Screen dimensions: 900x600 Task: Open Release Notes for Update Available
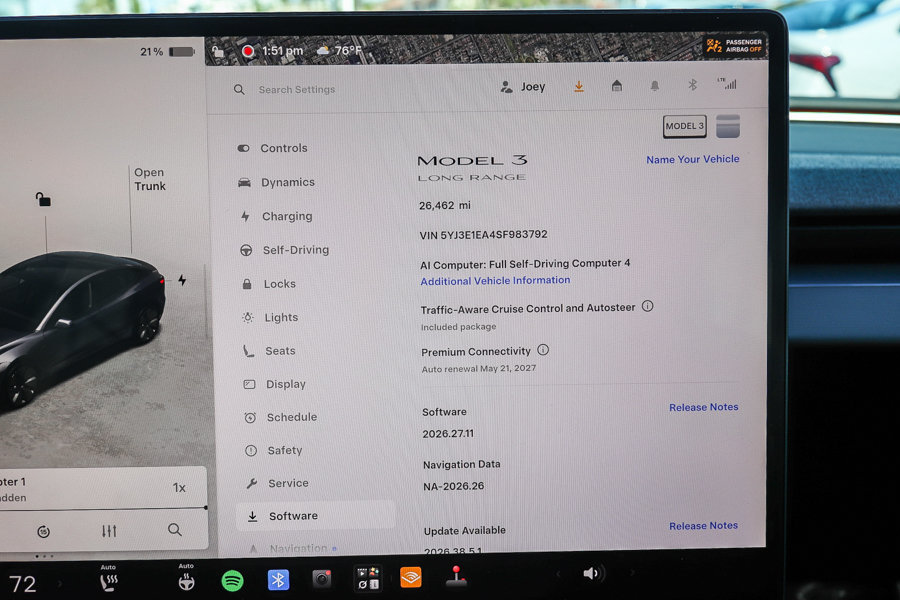pos(703,525)
